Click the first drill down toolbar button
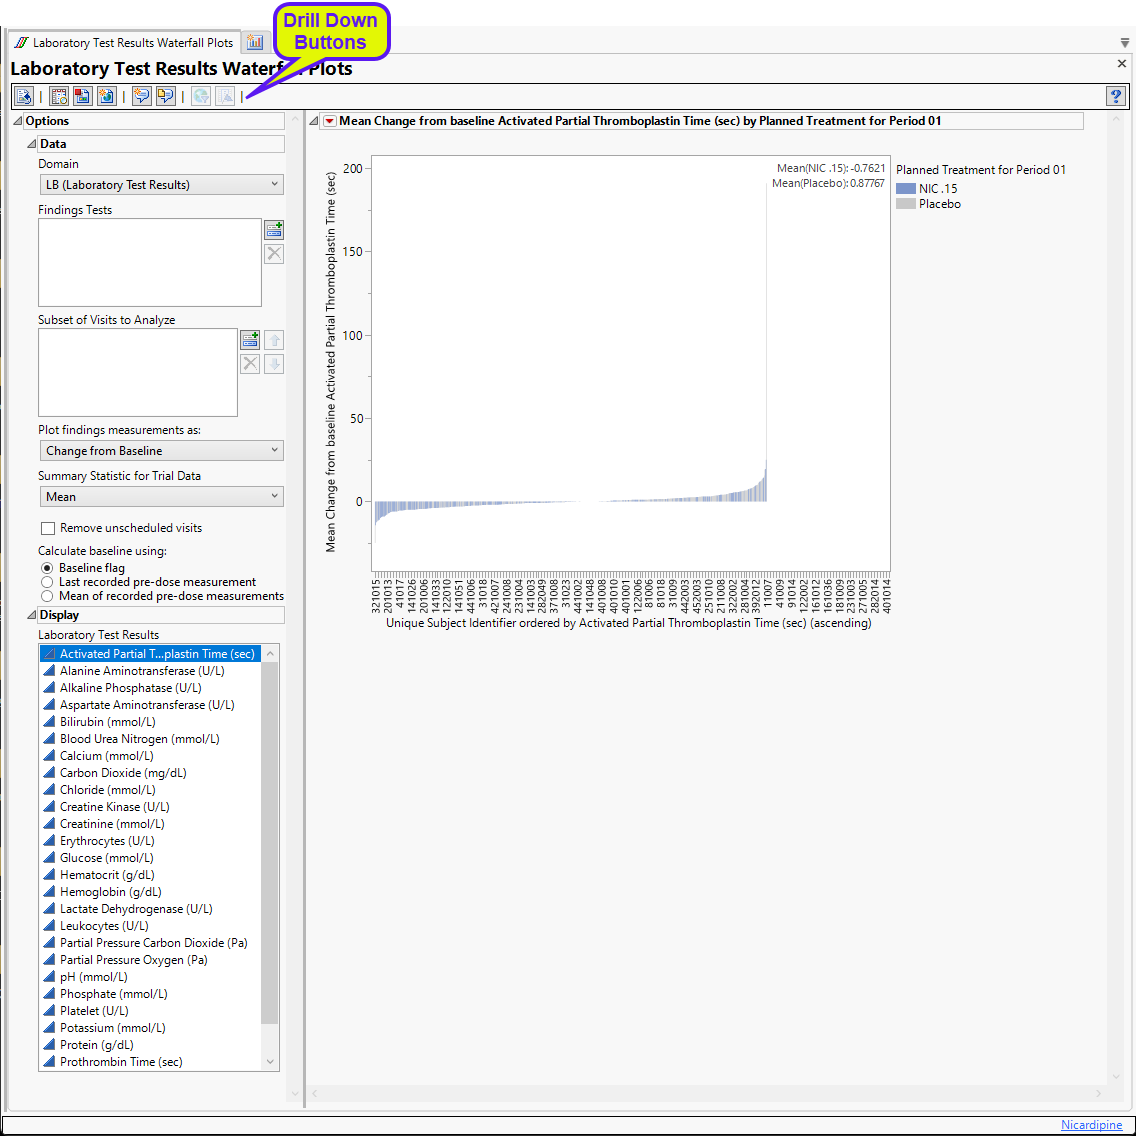This screenshot has width=1136, height=1136. pos(201,96)
